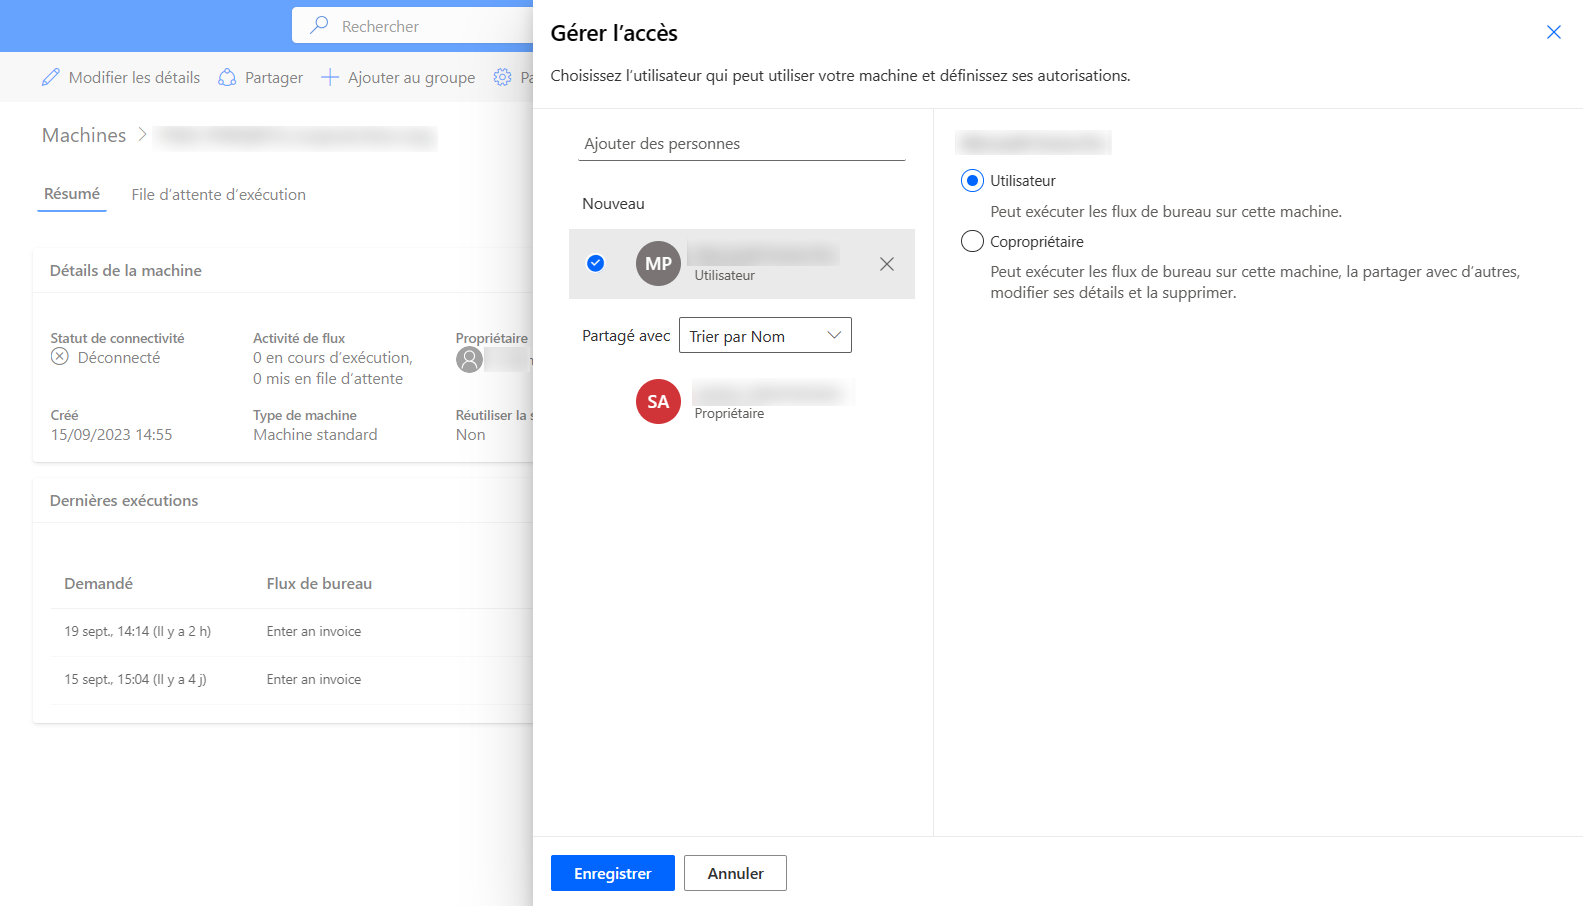
Task: Click the MP user avatar
Action: point(658,264)
